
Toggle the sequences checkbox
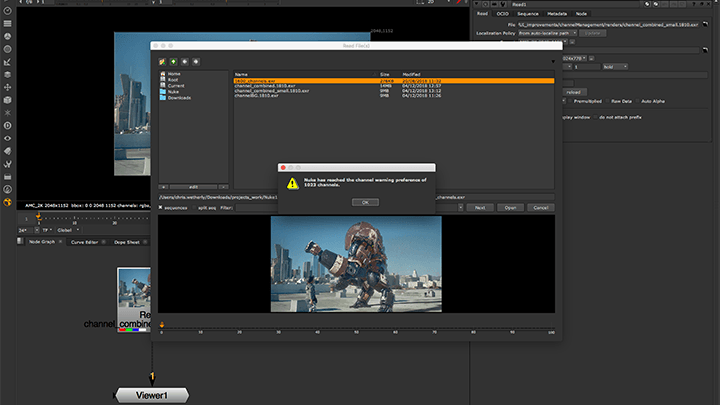click(160, 208)
